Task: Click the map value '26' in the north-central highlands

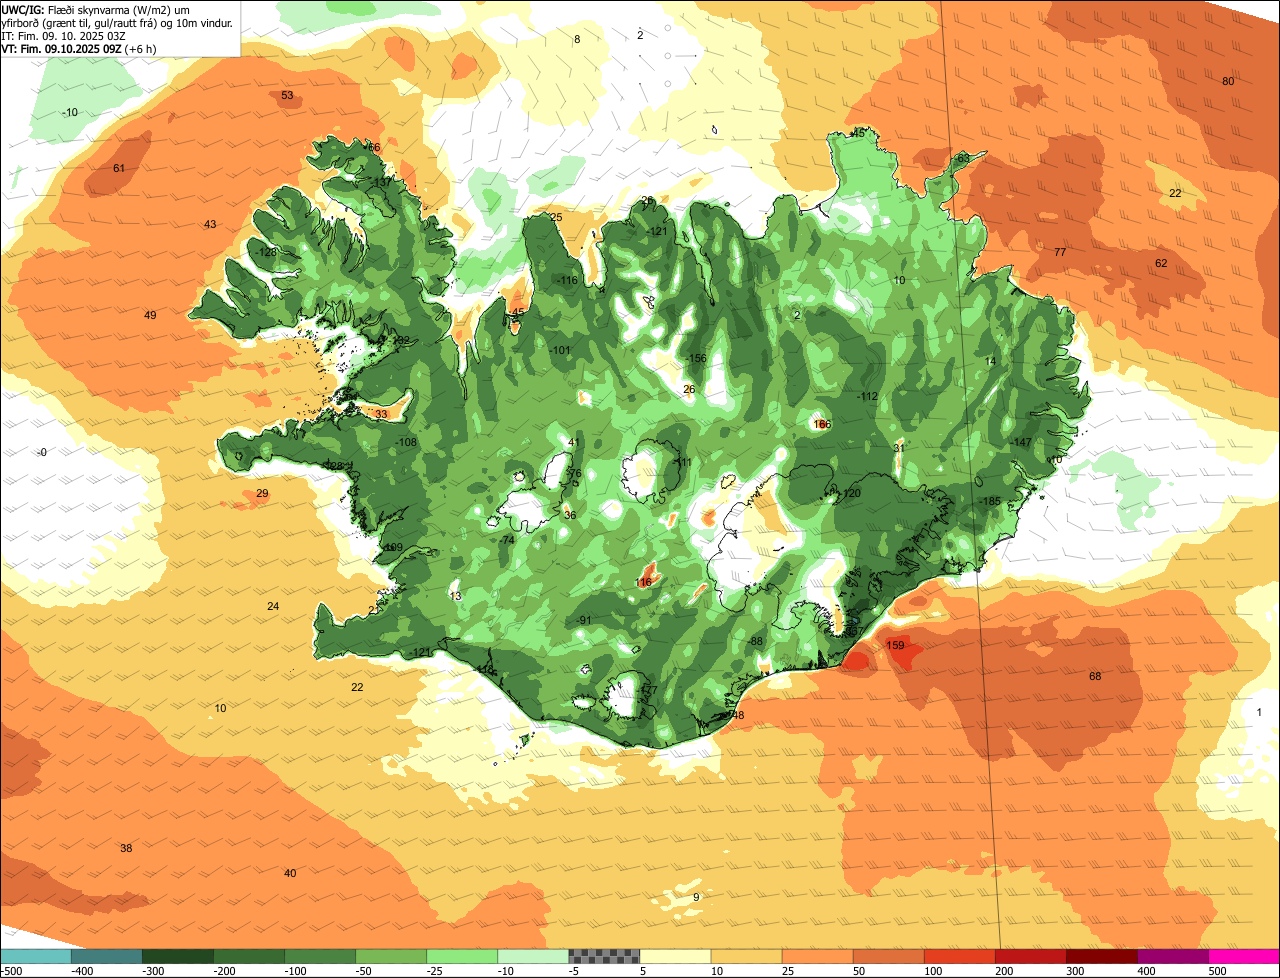Action: tap(689, 389)
